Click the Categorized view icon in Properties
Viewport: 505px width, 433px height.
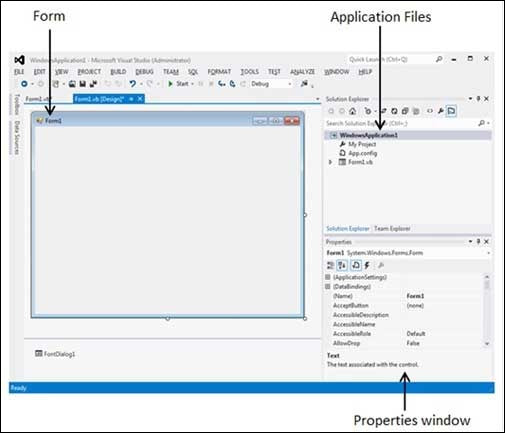[x=330, y=265]
